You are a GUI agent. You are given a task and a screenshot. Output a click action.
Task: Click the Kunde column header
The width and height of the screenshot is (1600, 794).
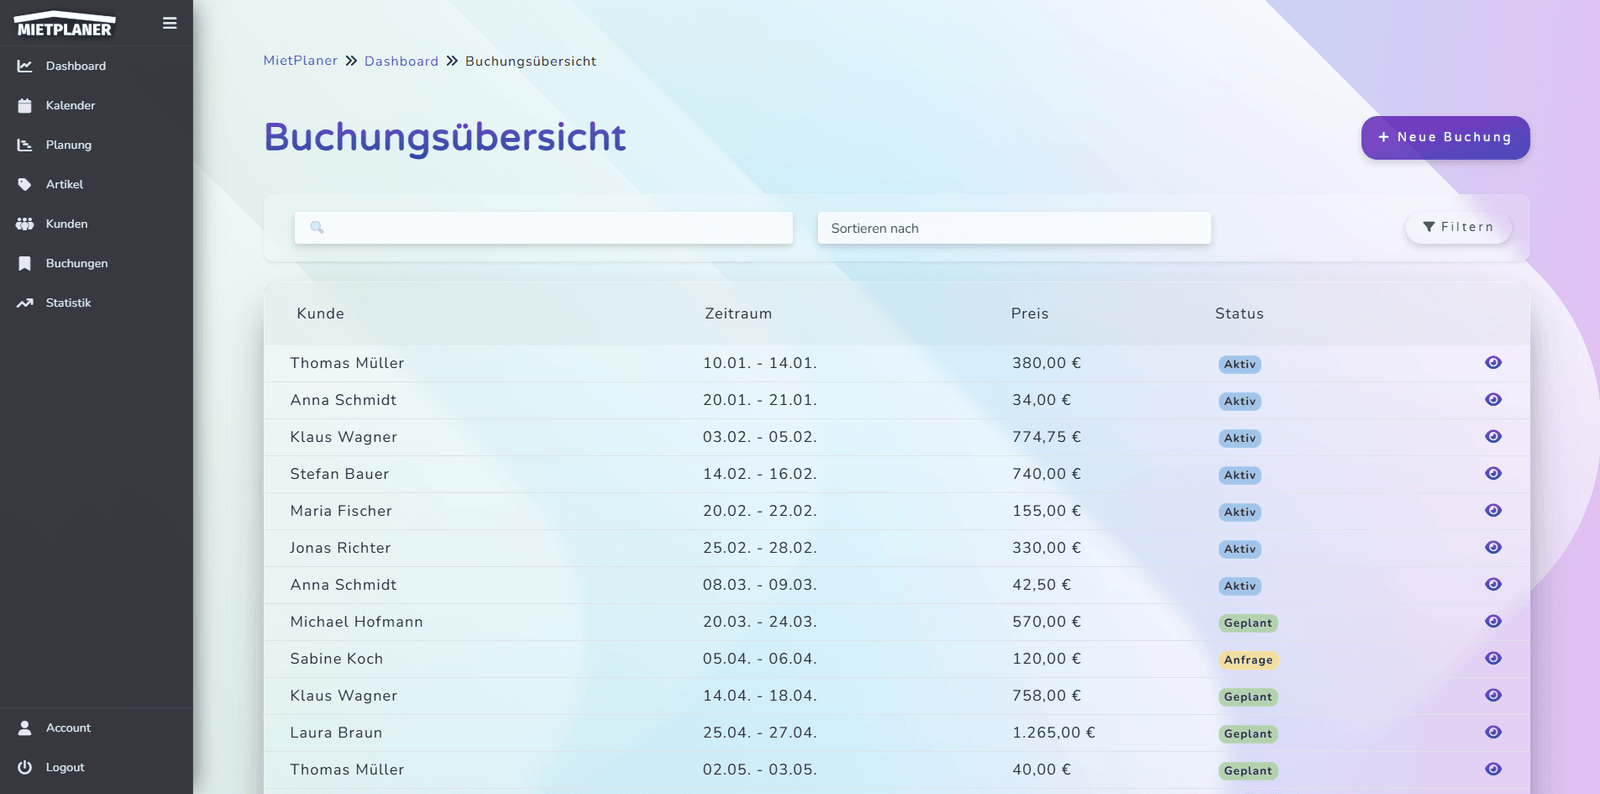pyautogui.click(x=320, y=314)
